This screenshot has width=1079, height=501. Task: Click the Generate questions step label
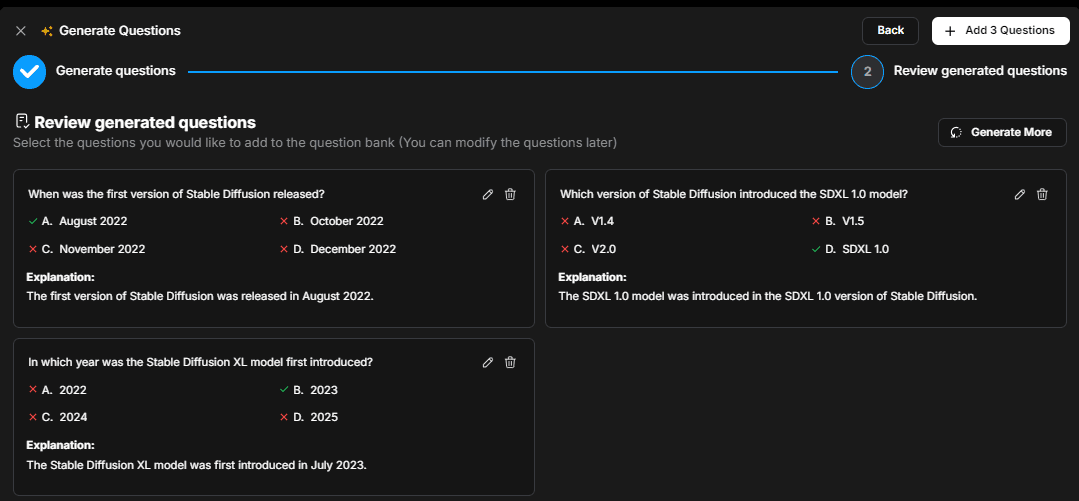(x=116, y=71)
